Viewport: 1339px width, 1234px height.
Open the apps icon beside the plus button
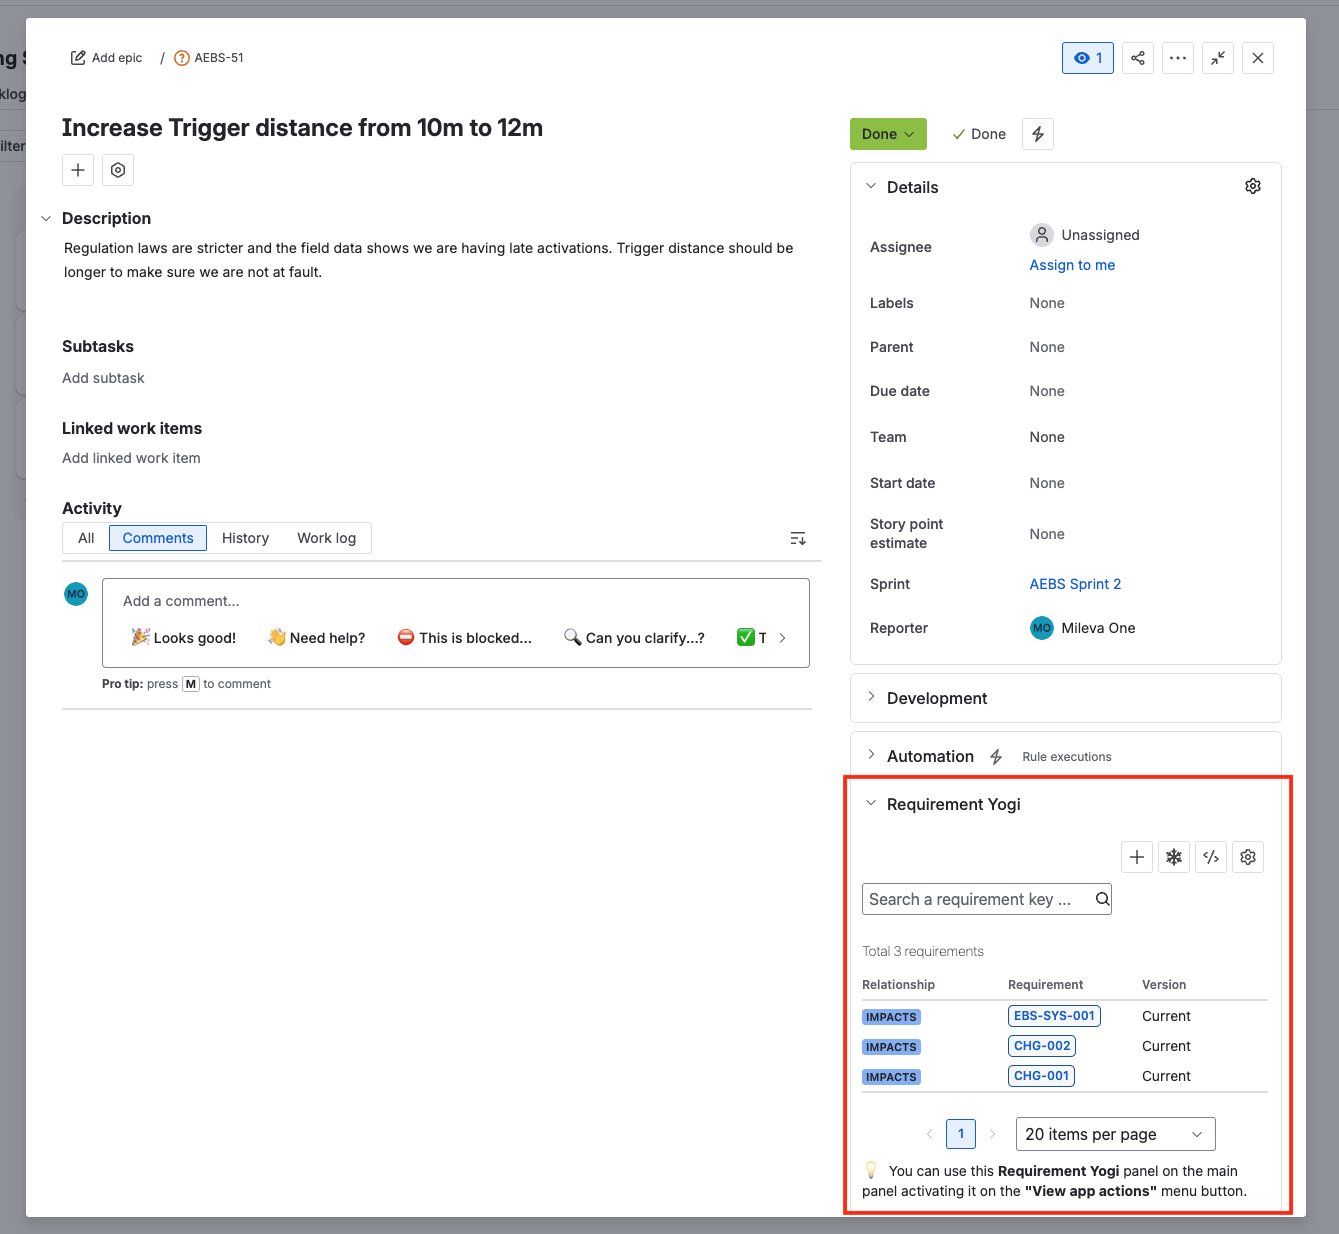[x=118, y=170]
